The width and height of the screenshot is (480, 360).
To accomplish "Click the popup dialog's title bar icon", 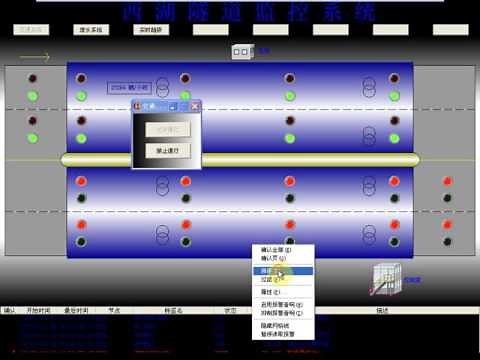I will (137, 107).
